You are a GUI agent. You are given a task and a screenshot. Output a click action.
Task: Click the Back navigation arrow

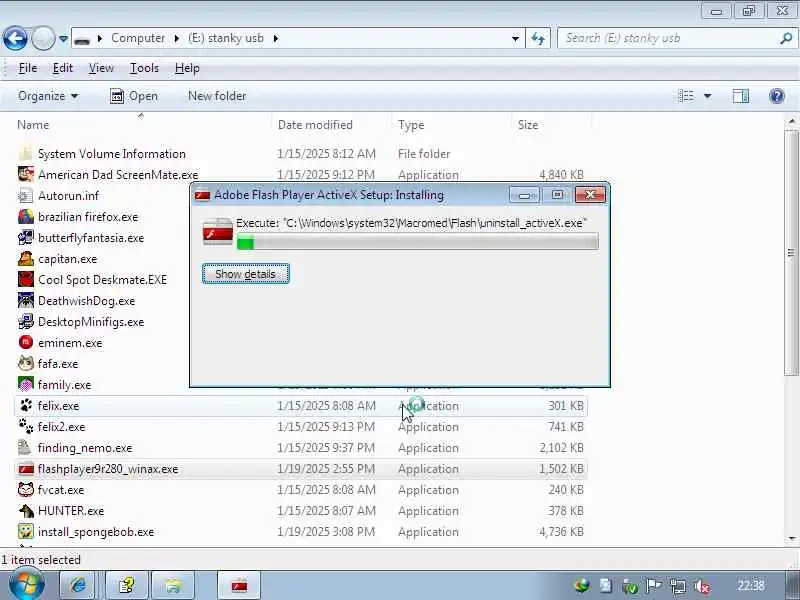pos(15,38)
